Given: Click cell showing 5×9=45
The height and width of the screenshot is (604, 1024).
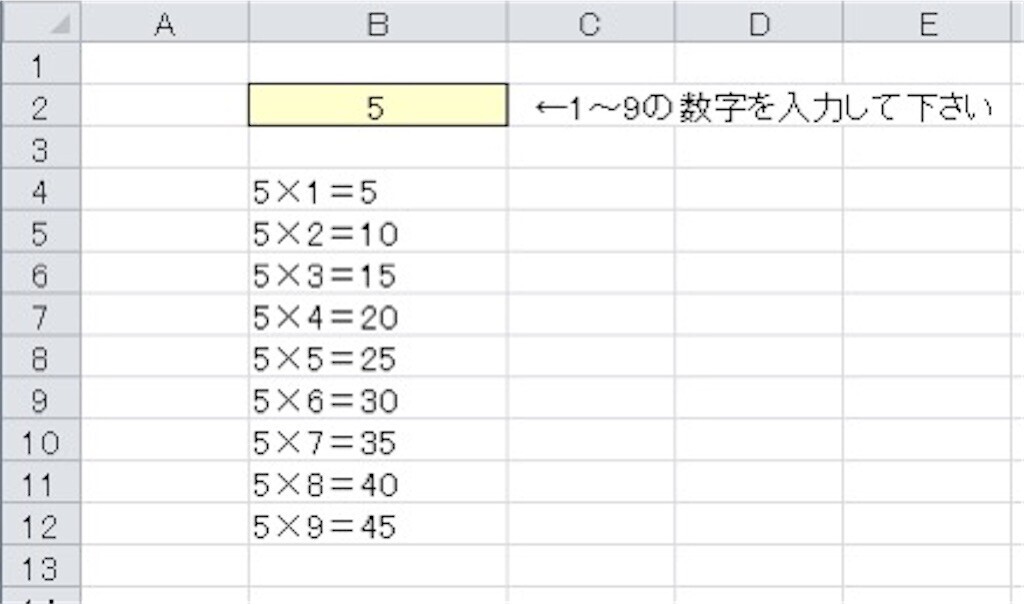Looking at the screenshot, I should point(378,524).
